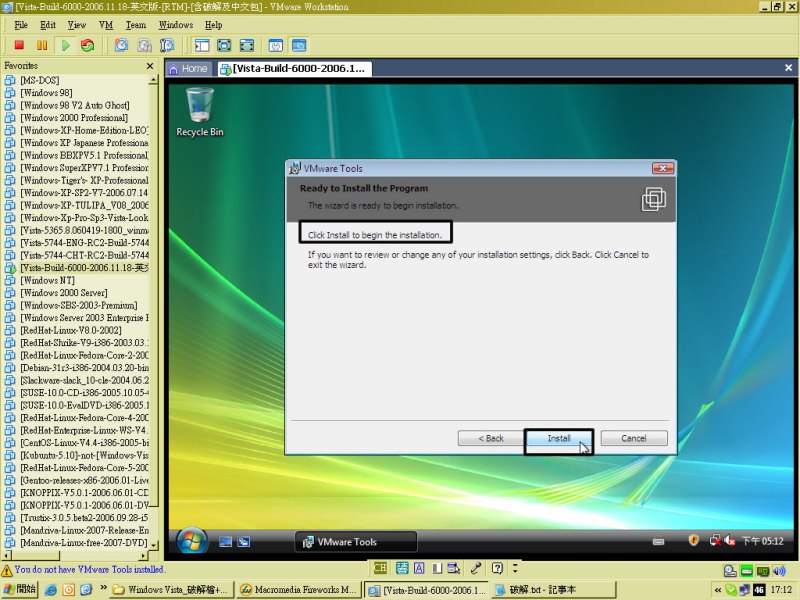Click the yellow Suspend toolbar icon

(42, 45)
